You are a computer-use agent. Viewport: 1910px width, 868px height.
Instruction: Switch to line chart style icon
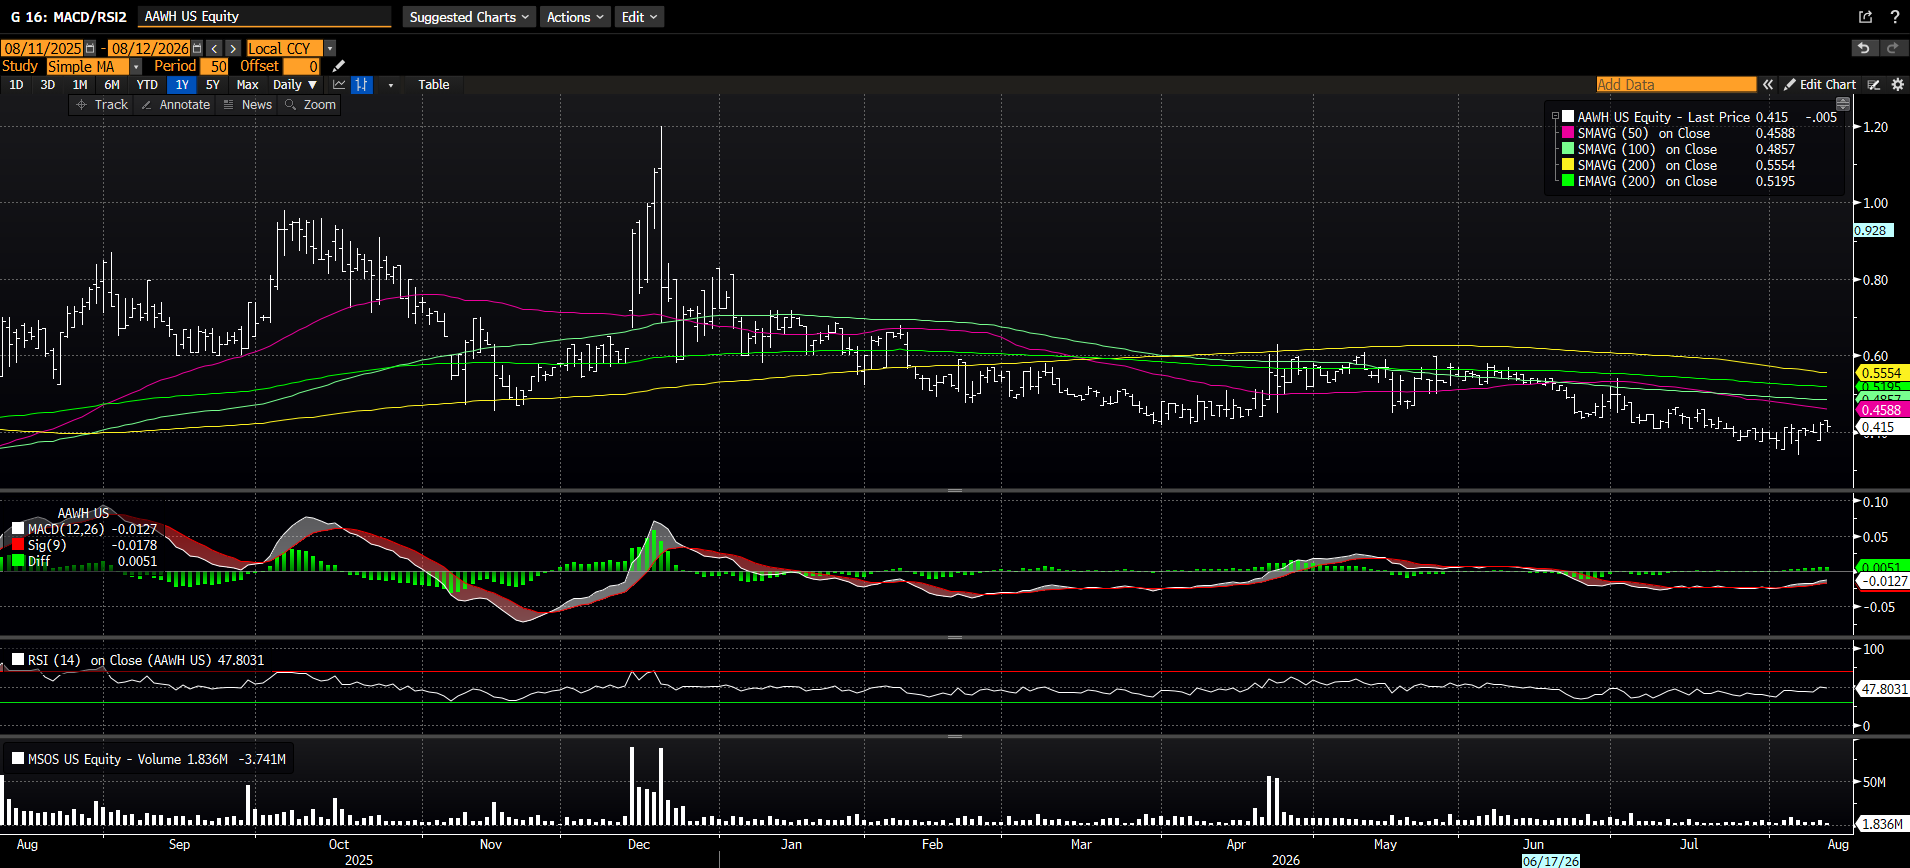(x=339, y=85)
